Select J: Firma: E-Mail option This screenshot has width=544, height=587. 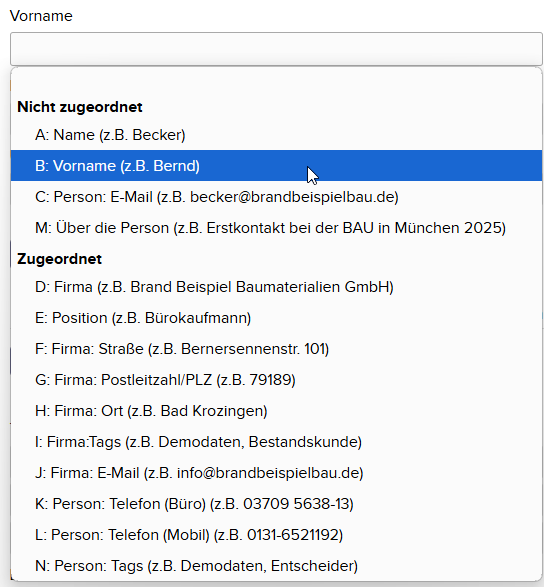pos(276,473)
